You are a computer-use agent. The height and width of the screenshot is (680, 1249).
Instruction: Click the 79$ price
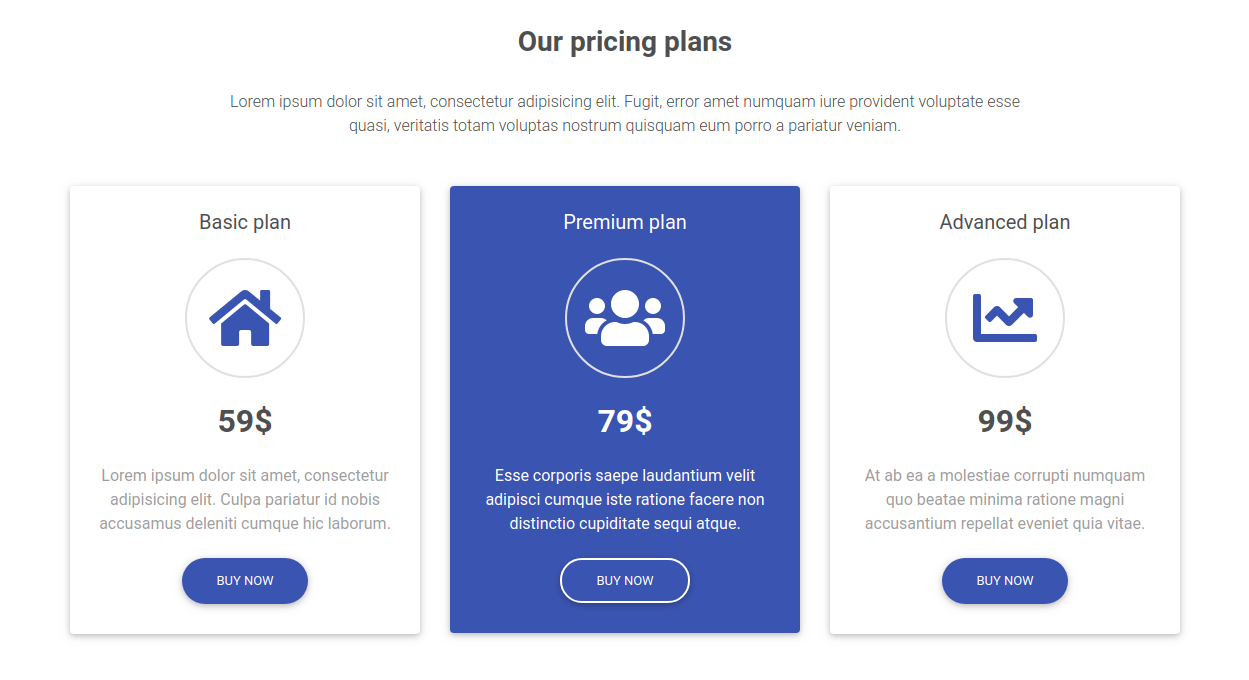pyautogui.click(x=625, y=421)
